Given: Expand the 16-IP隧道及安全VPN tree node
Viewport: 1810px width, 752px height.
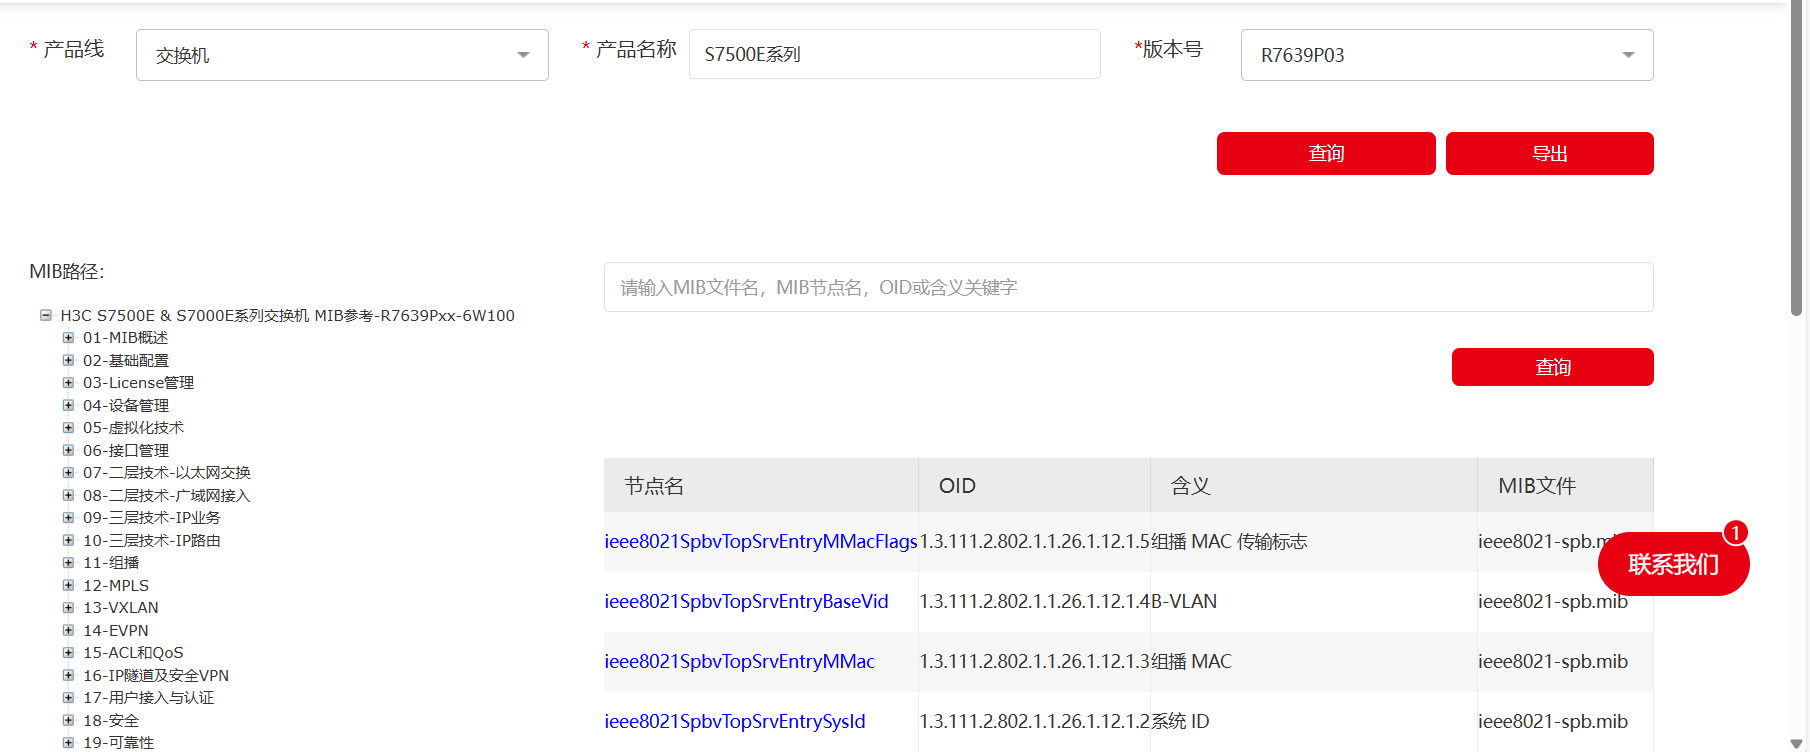Looking at the screenshot, I should 68,675.
